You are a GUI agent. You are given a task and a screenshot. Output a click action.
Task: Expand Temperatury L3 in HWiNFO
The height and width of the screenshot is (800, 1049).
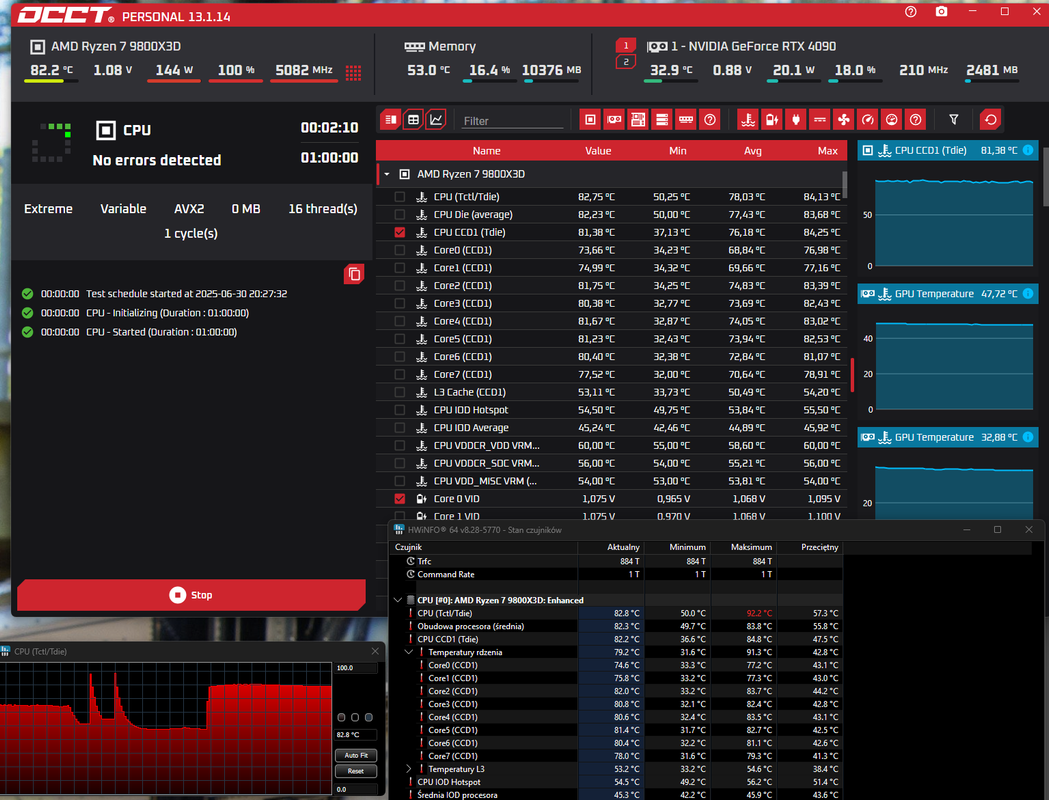(409, 769)
